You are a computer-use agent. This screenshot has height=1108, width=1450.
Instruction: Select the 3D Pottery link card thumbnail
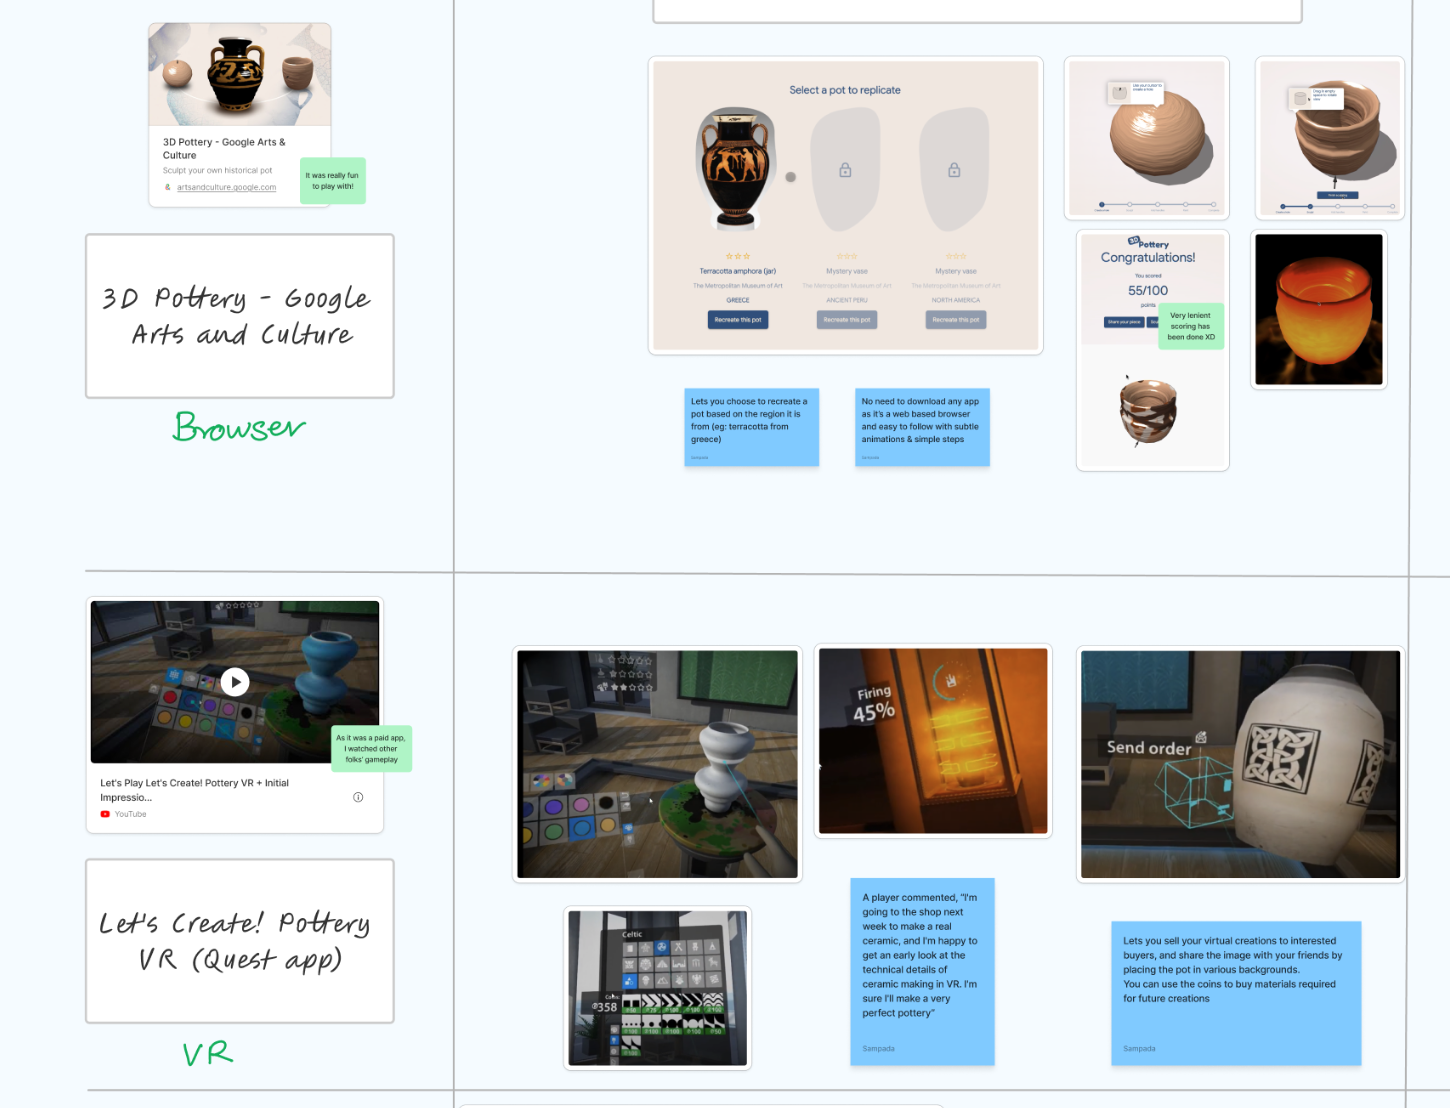[240, 75]
